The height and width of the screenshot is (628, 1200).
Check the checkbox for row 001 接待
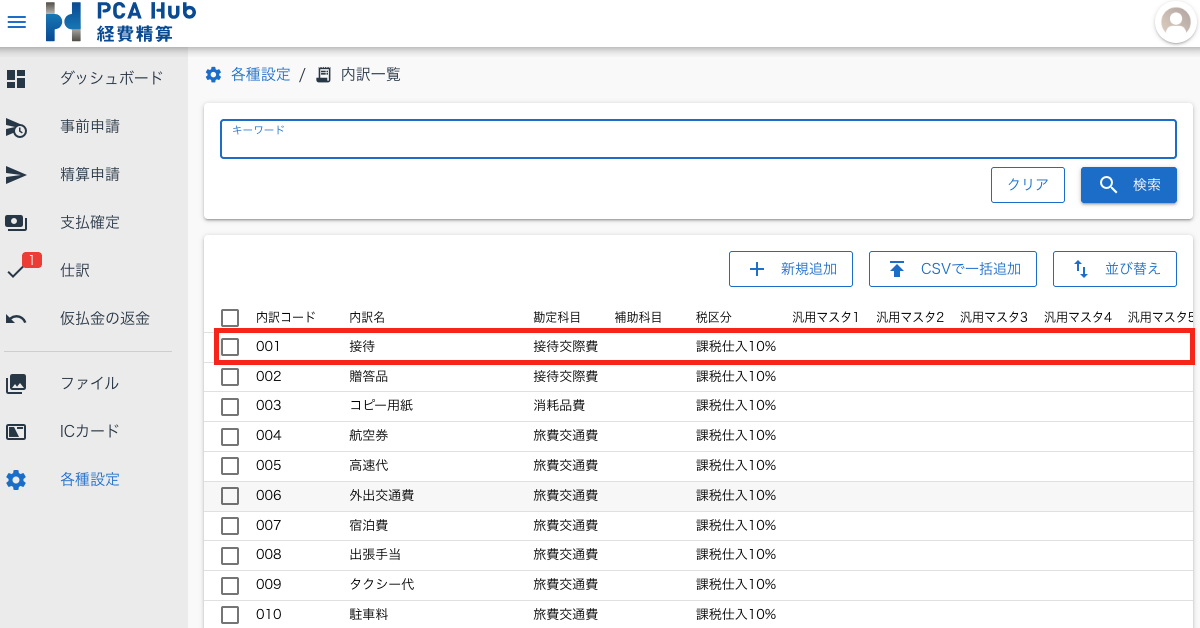tap(230, 347)
